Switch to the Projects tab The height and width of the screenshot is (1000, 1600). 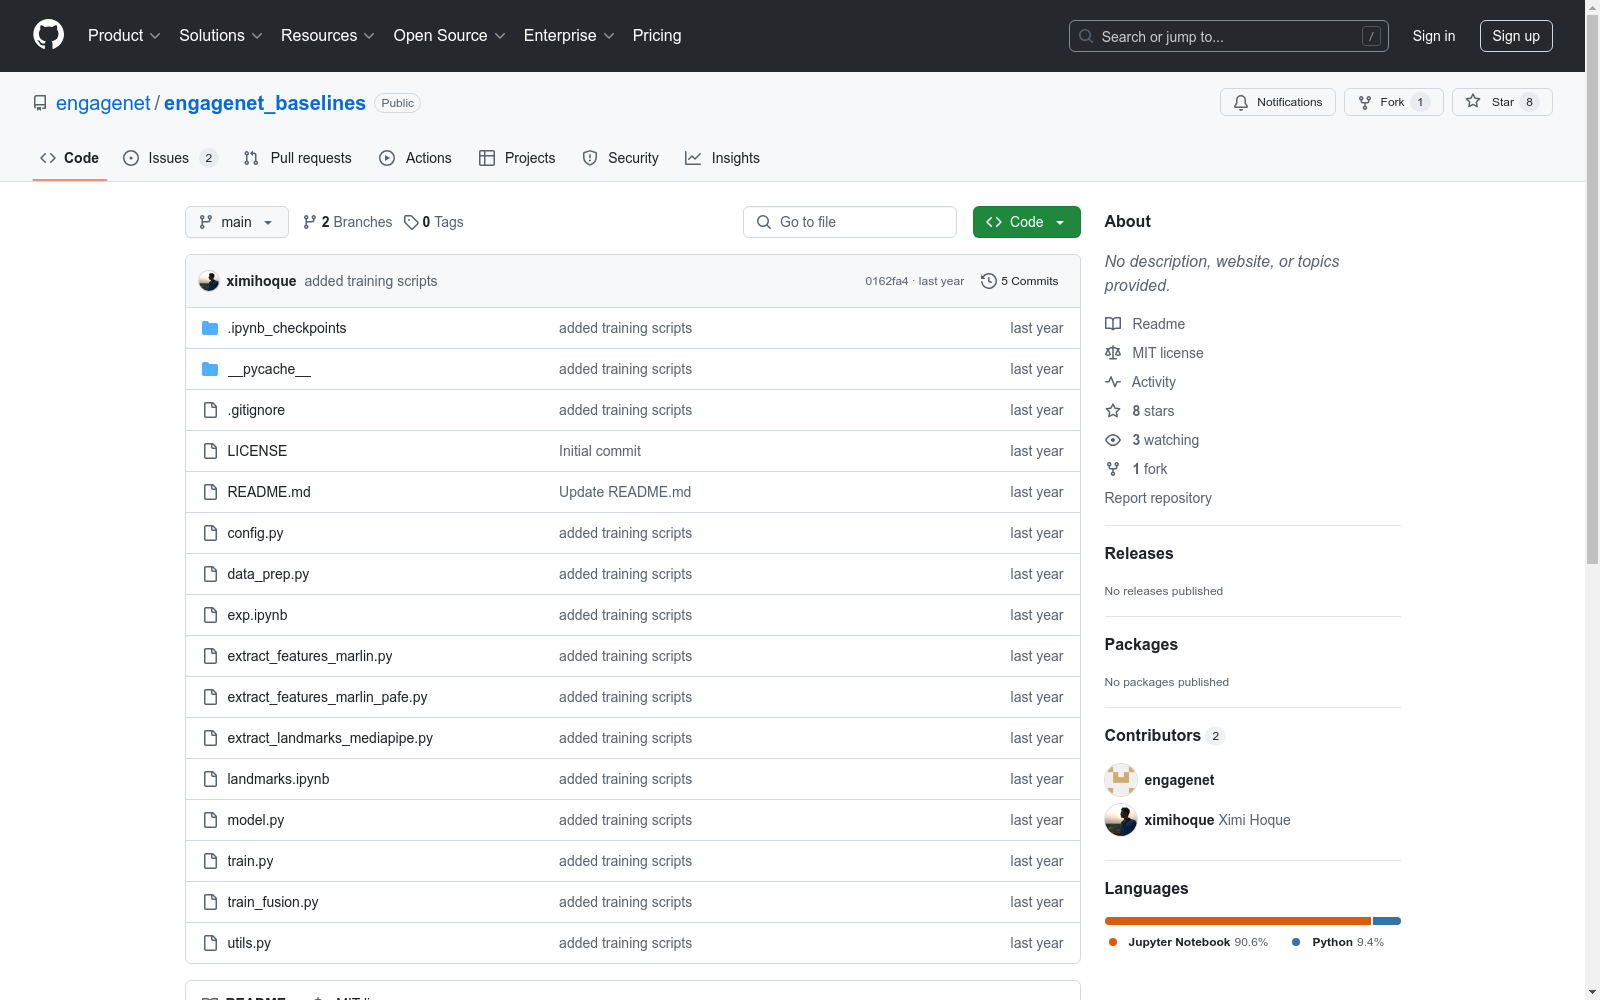(517, 158)
